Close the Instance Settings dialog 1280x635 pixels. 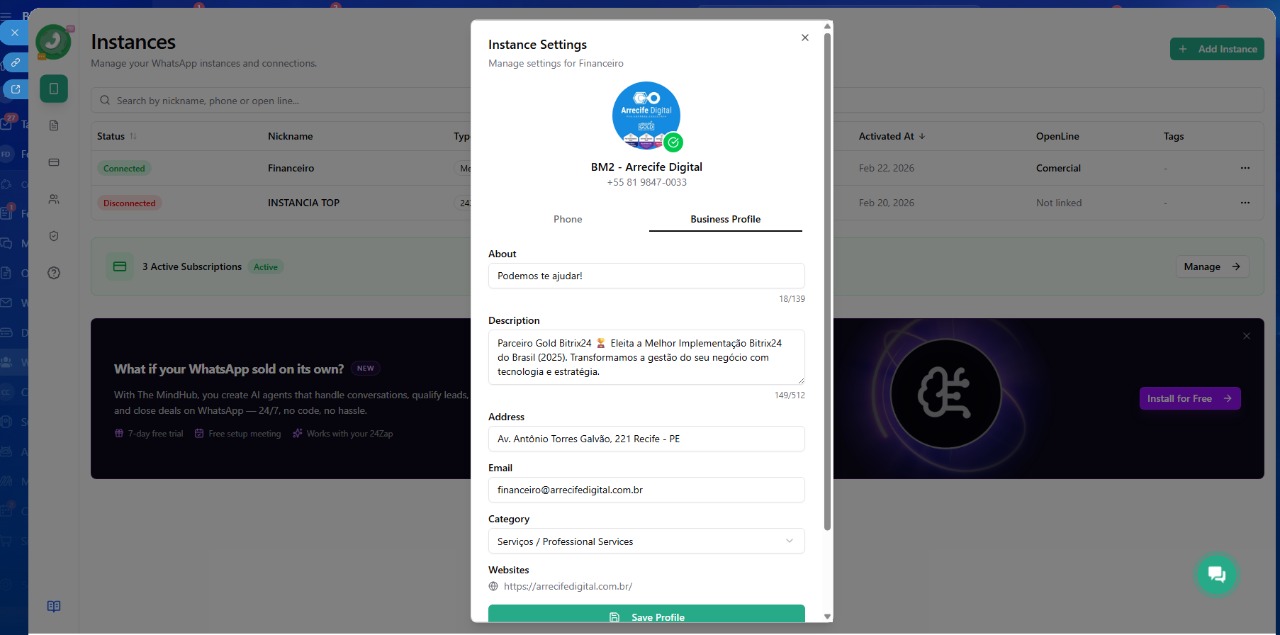point(805,38)
